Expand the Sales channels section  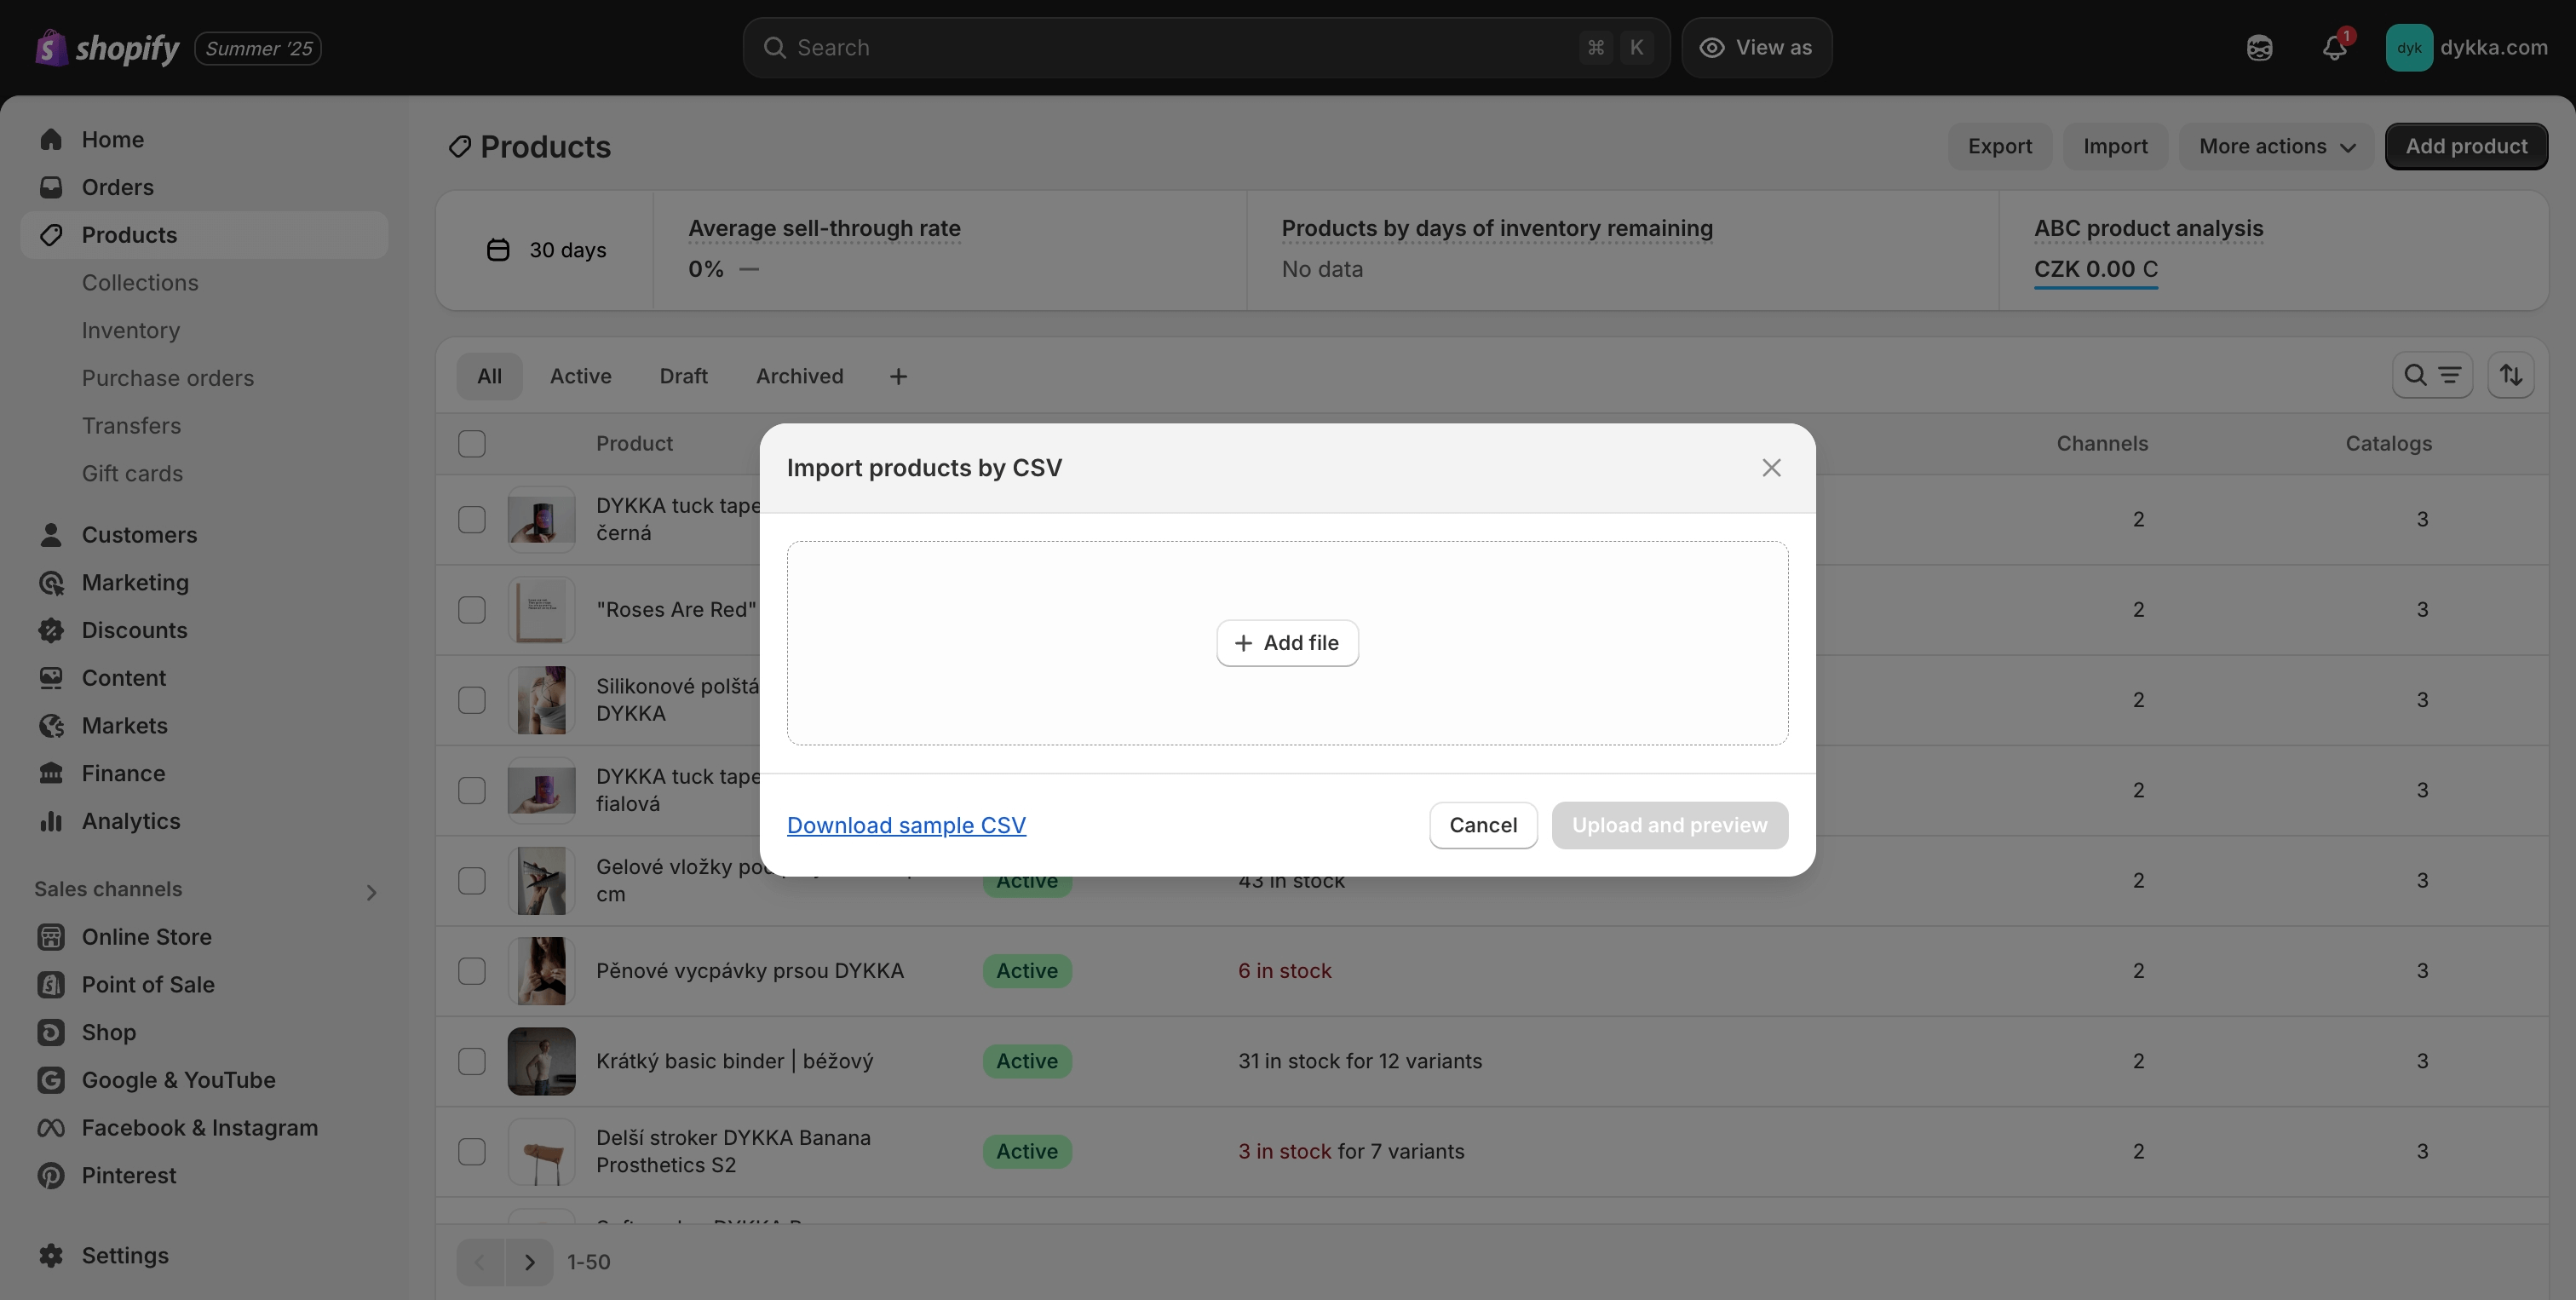click(371, 892)
